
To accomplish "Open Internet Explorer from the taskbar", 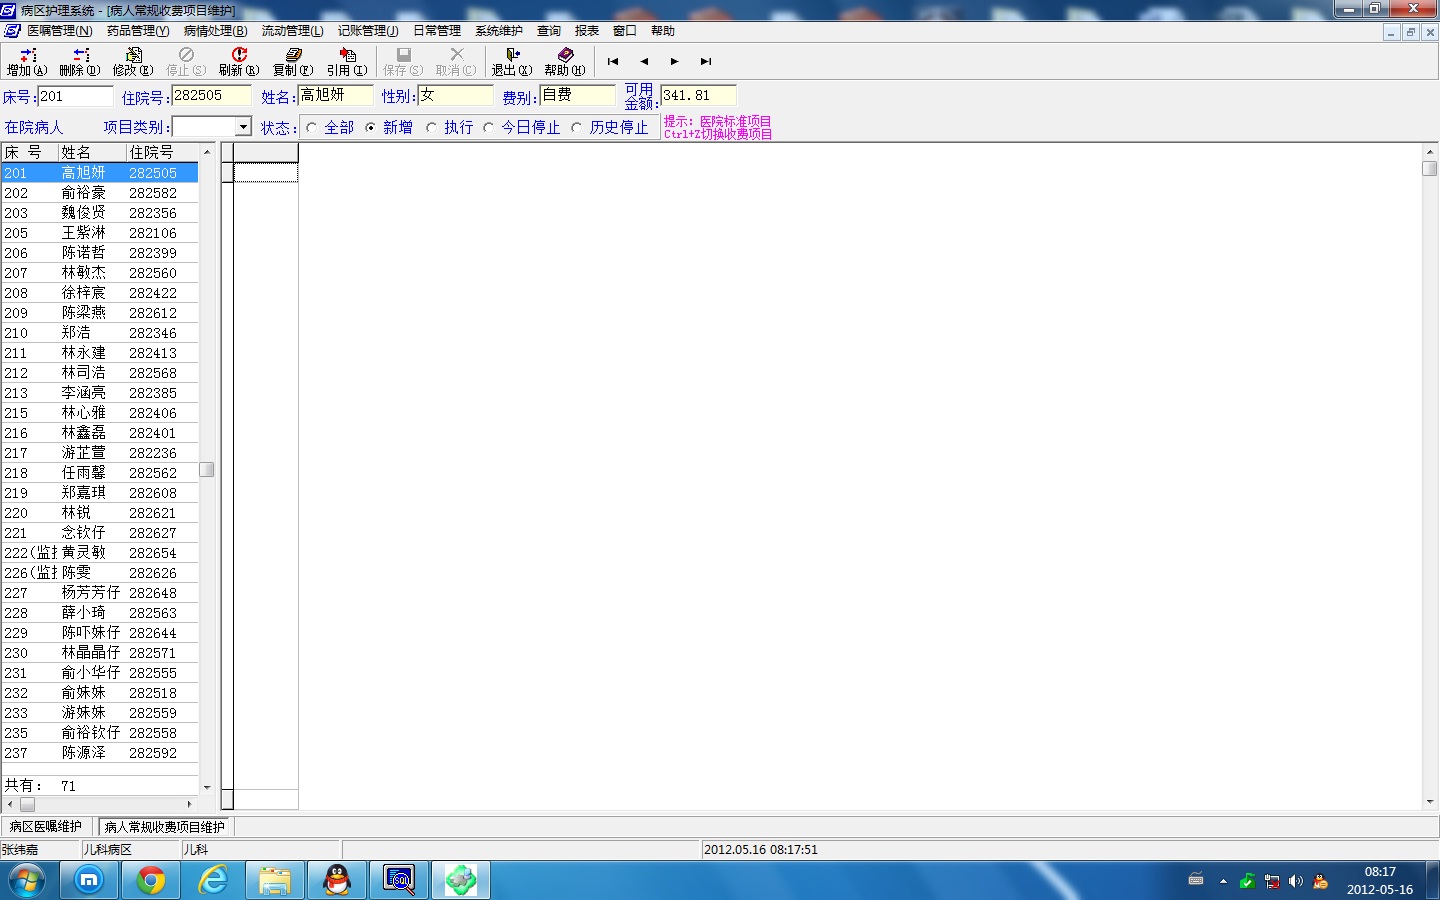I will click(x=213, y=881).
